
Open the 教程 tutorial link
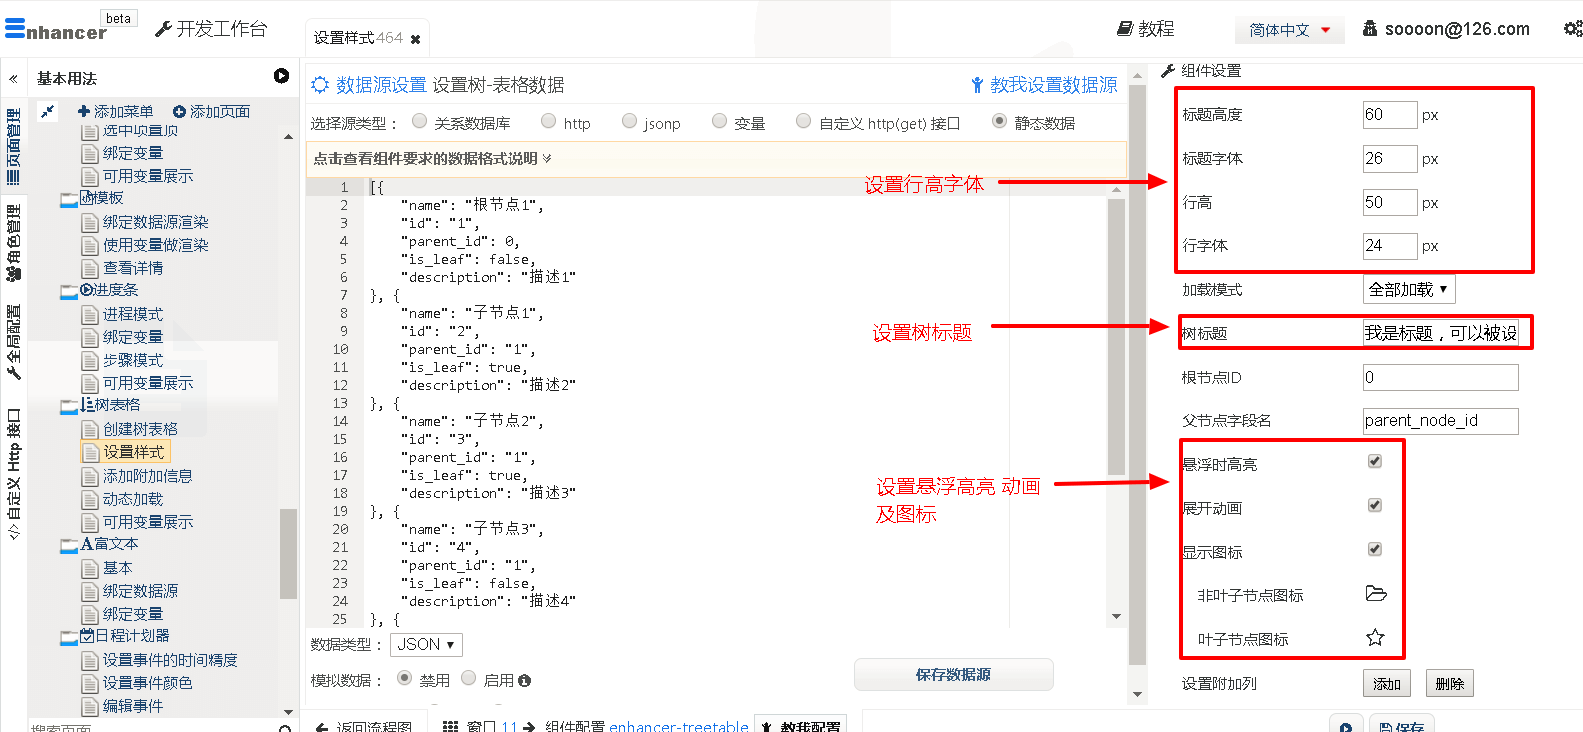coord(1145,29)
